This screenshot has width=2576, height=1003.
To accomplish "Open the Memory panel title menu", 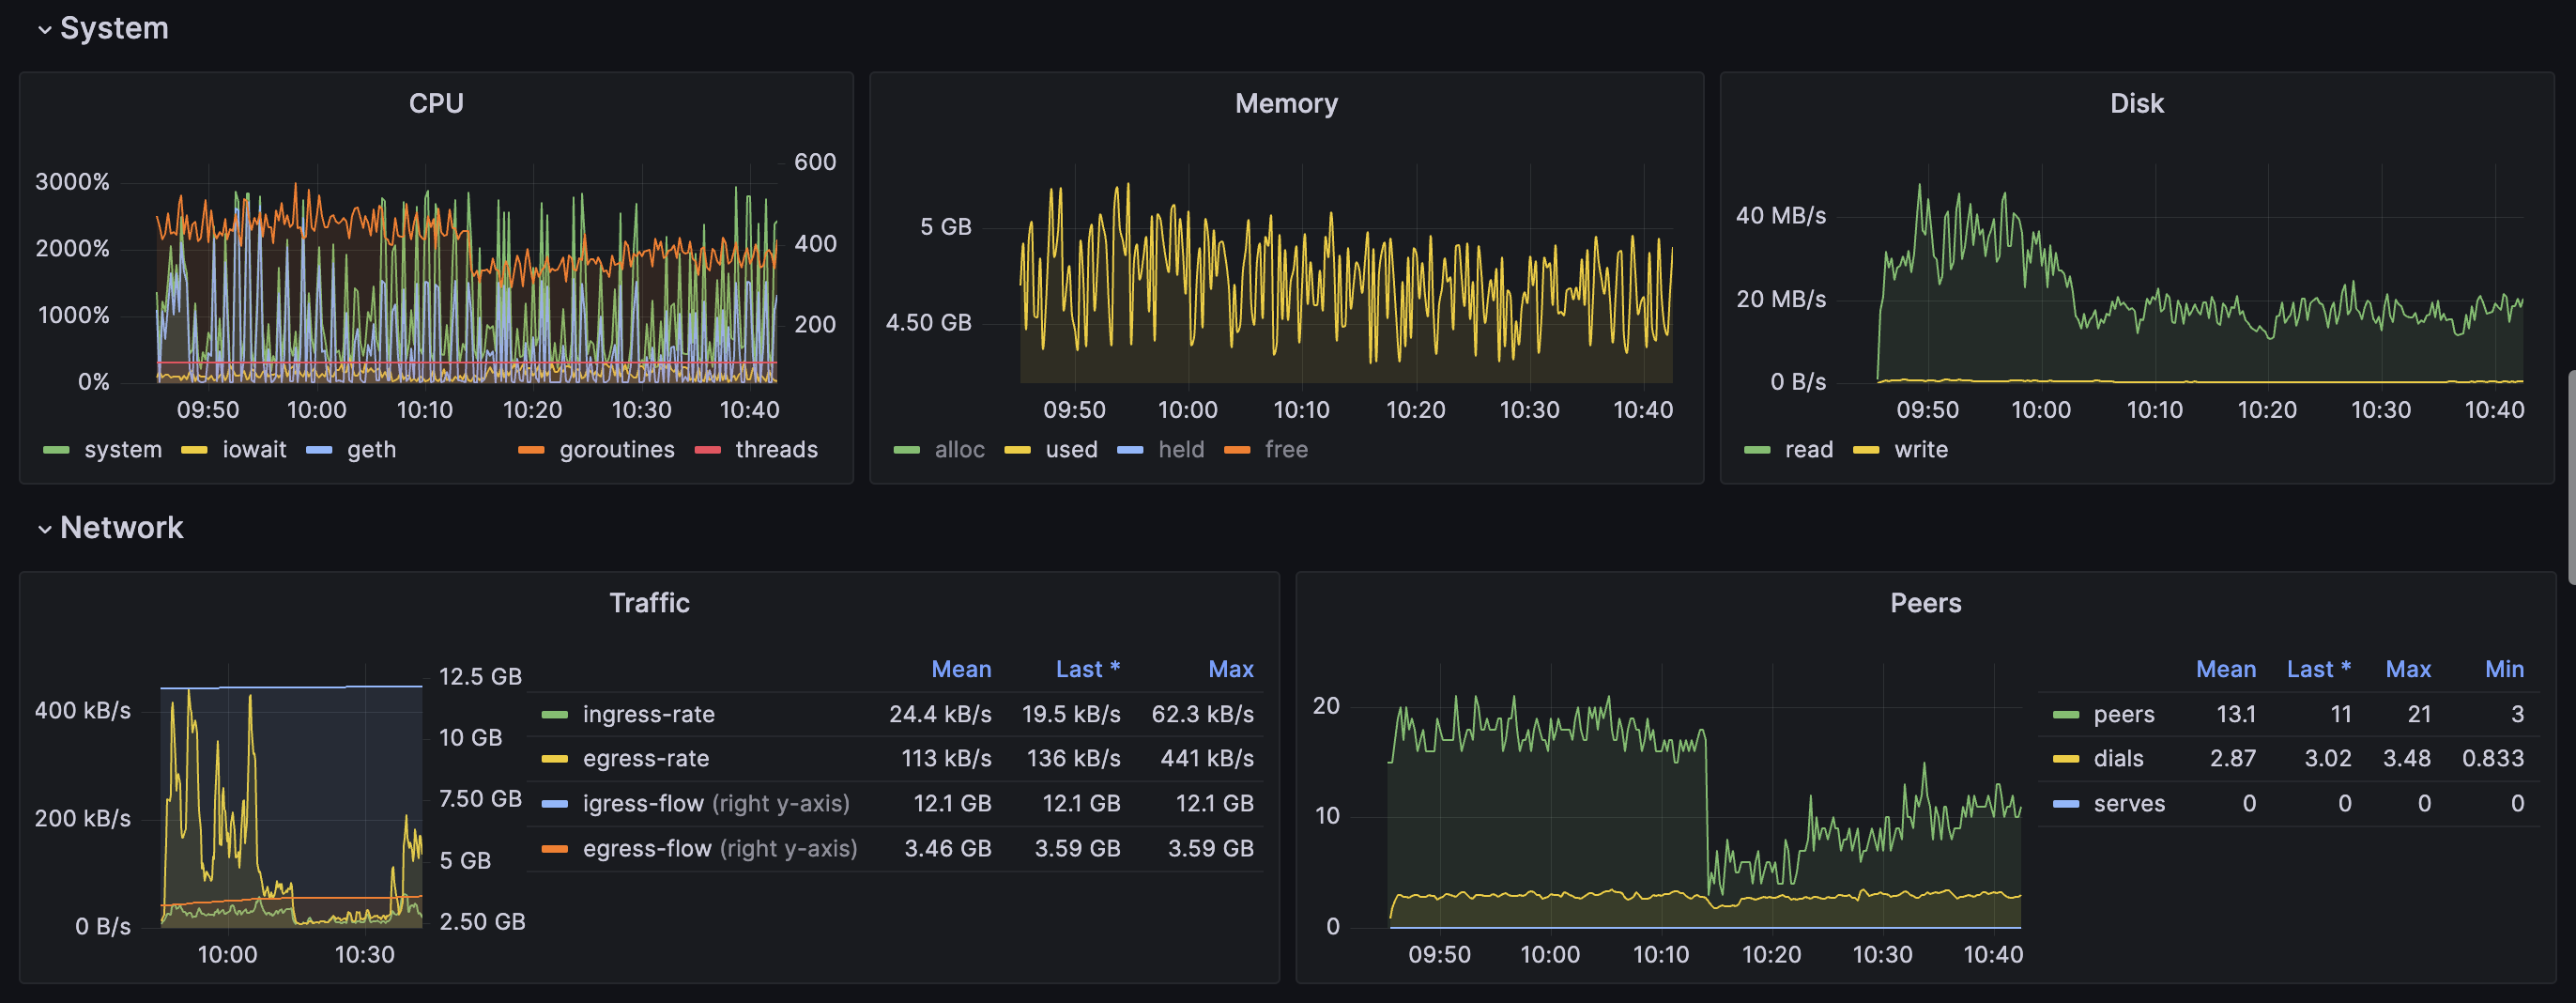I will pyautogui.click(x=1286, y=103).
